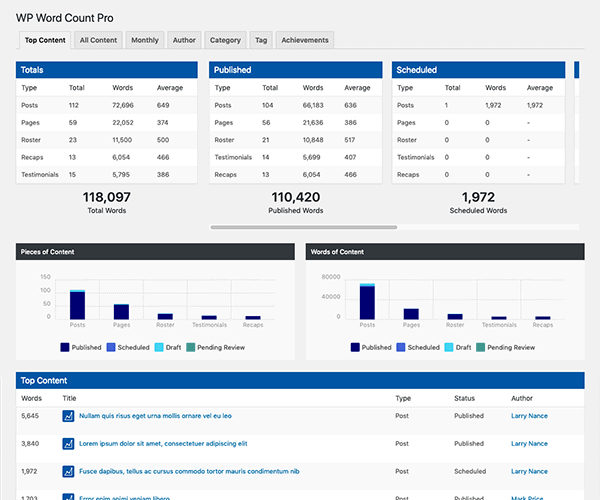Click 'Testimonials' row label in Totals table

40,174
